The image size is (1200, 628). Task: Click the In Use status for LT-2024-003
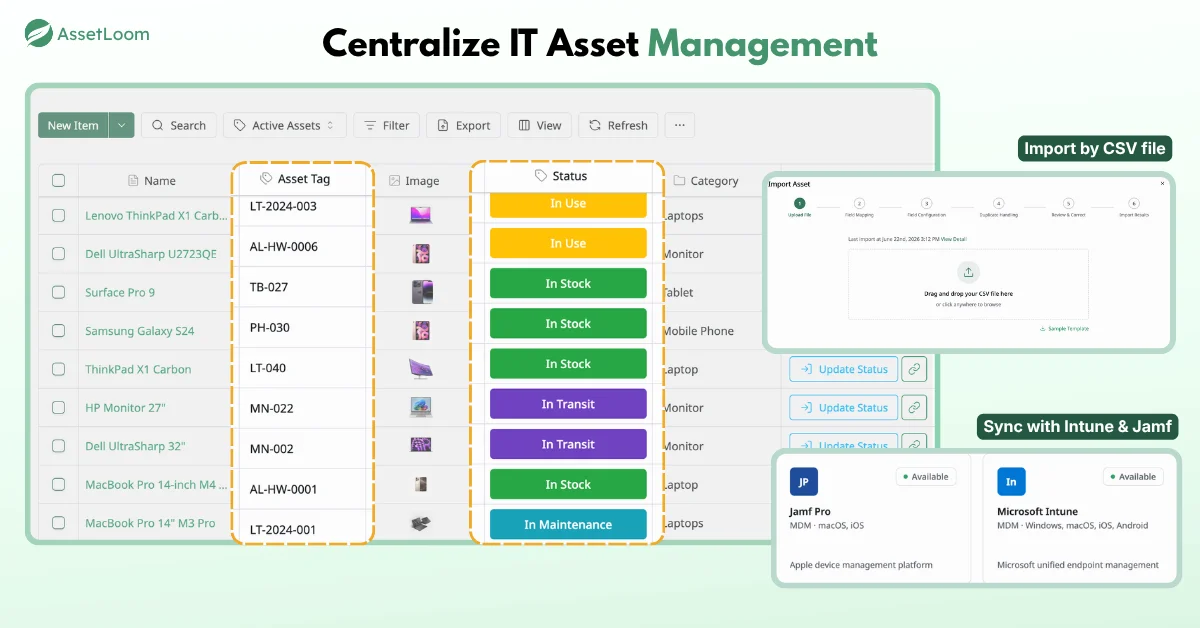[568, 204]
